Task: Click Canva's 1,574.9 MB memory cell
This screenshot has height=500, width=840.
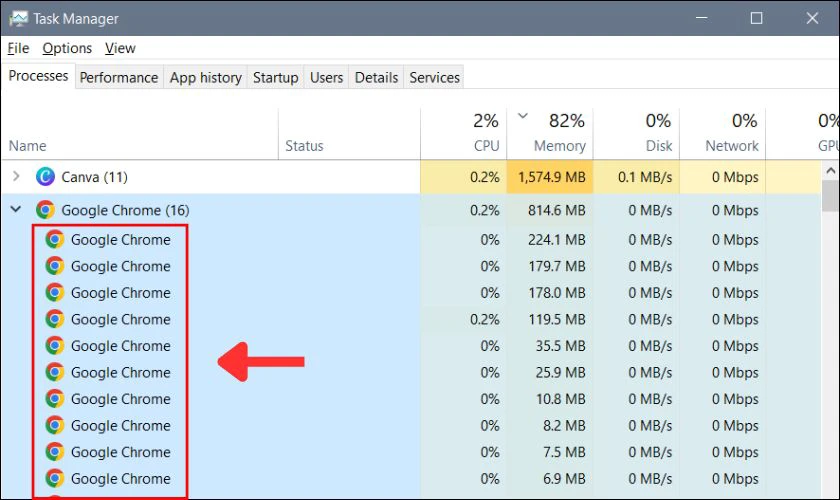Action: 550,177
